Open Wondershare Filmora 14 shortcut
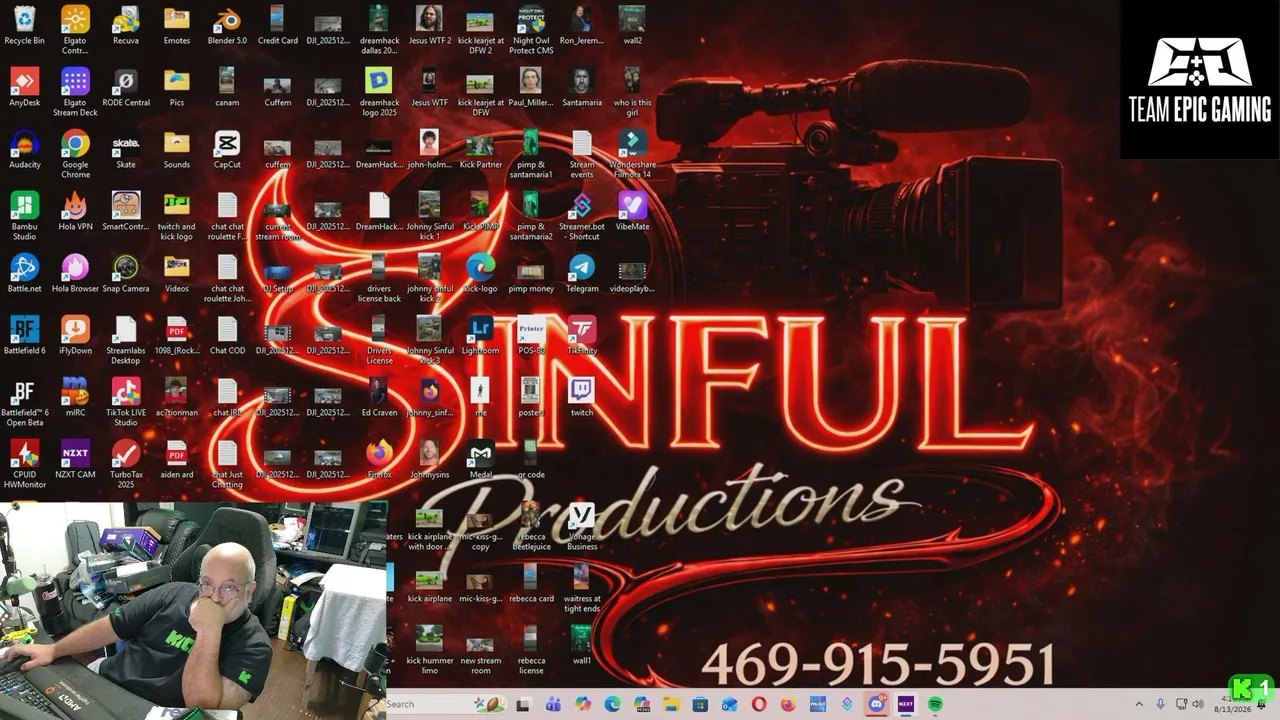Screen dimensions: 1280x720 [x=632, y=155]
